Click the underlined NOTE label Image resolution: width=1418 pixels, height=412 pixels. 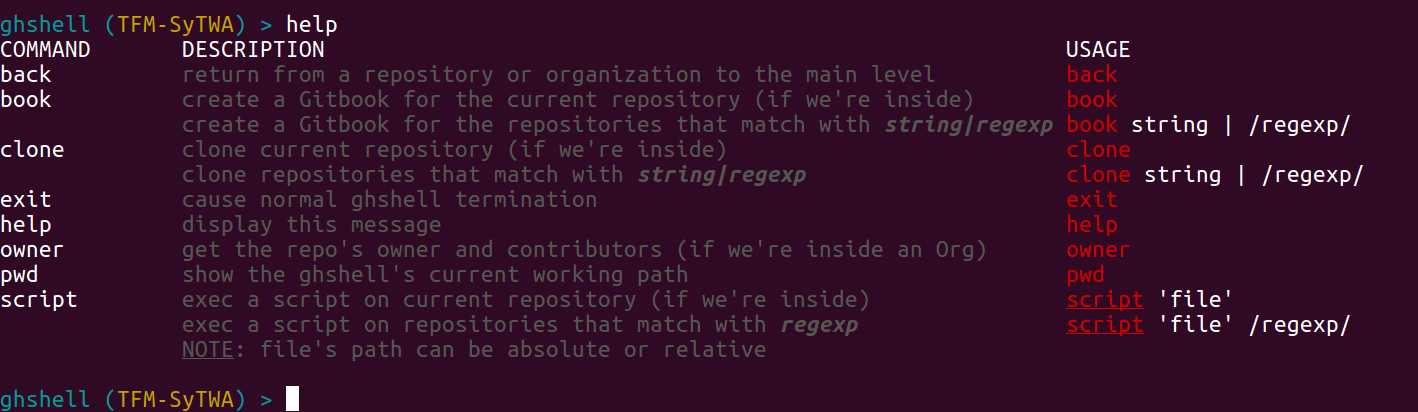[x=207, y=349]
